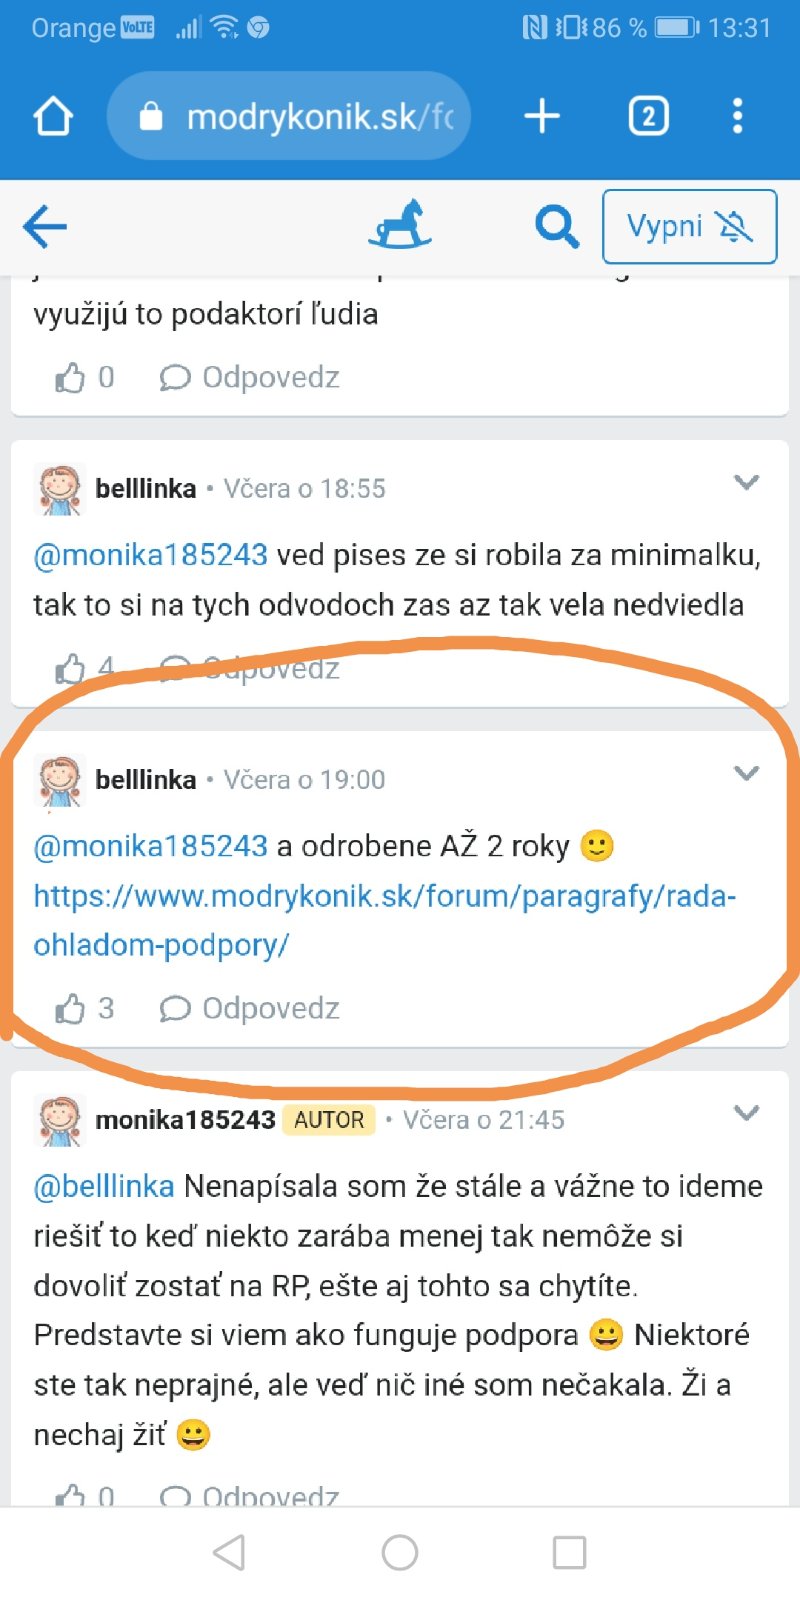Like the comment showing 0 likes at top

point(84,377)
